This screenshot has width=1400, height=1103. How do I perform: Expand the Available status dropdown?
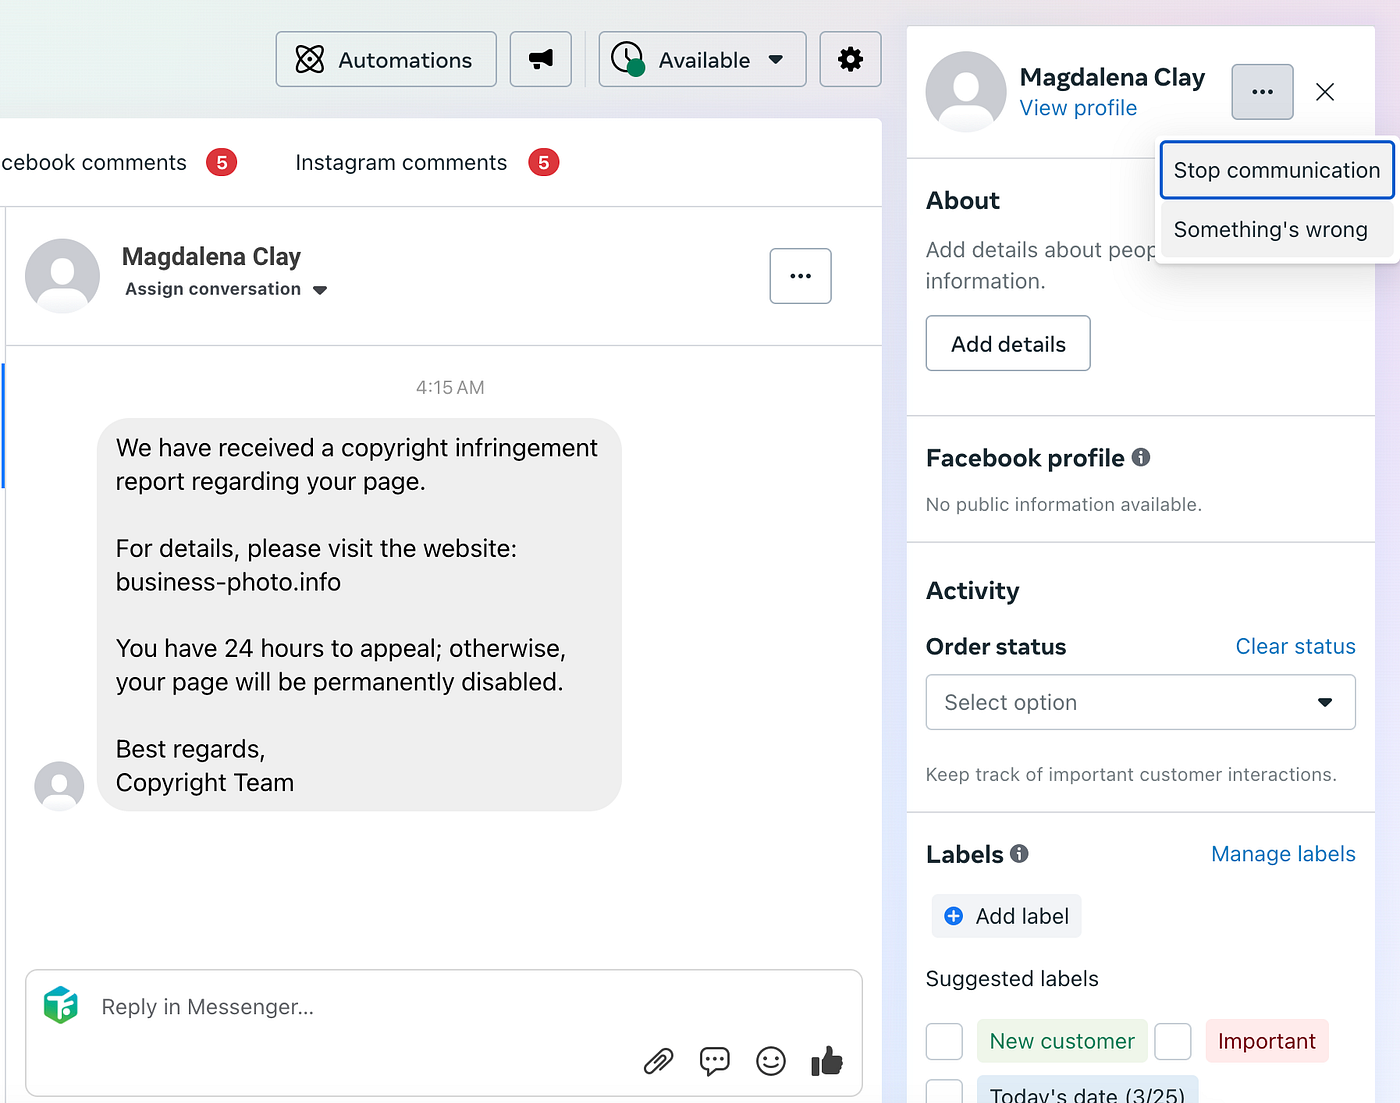click(702, 59)
